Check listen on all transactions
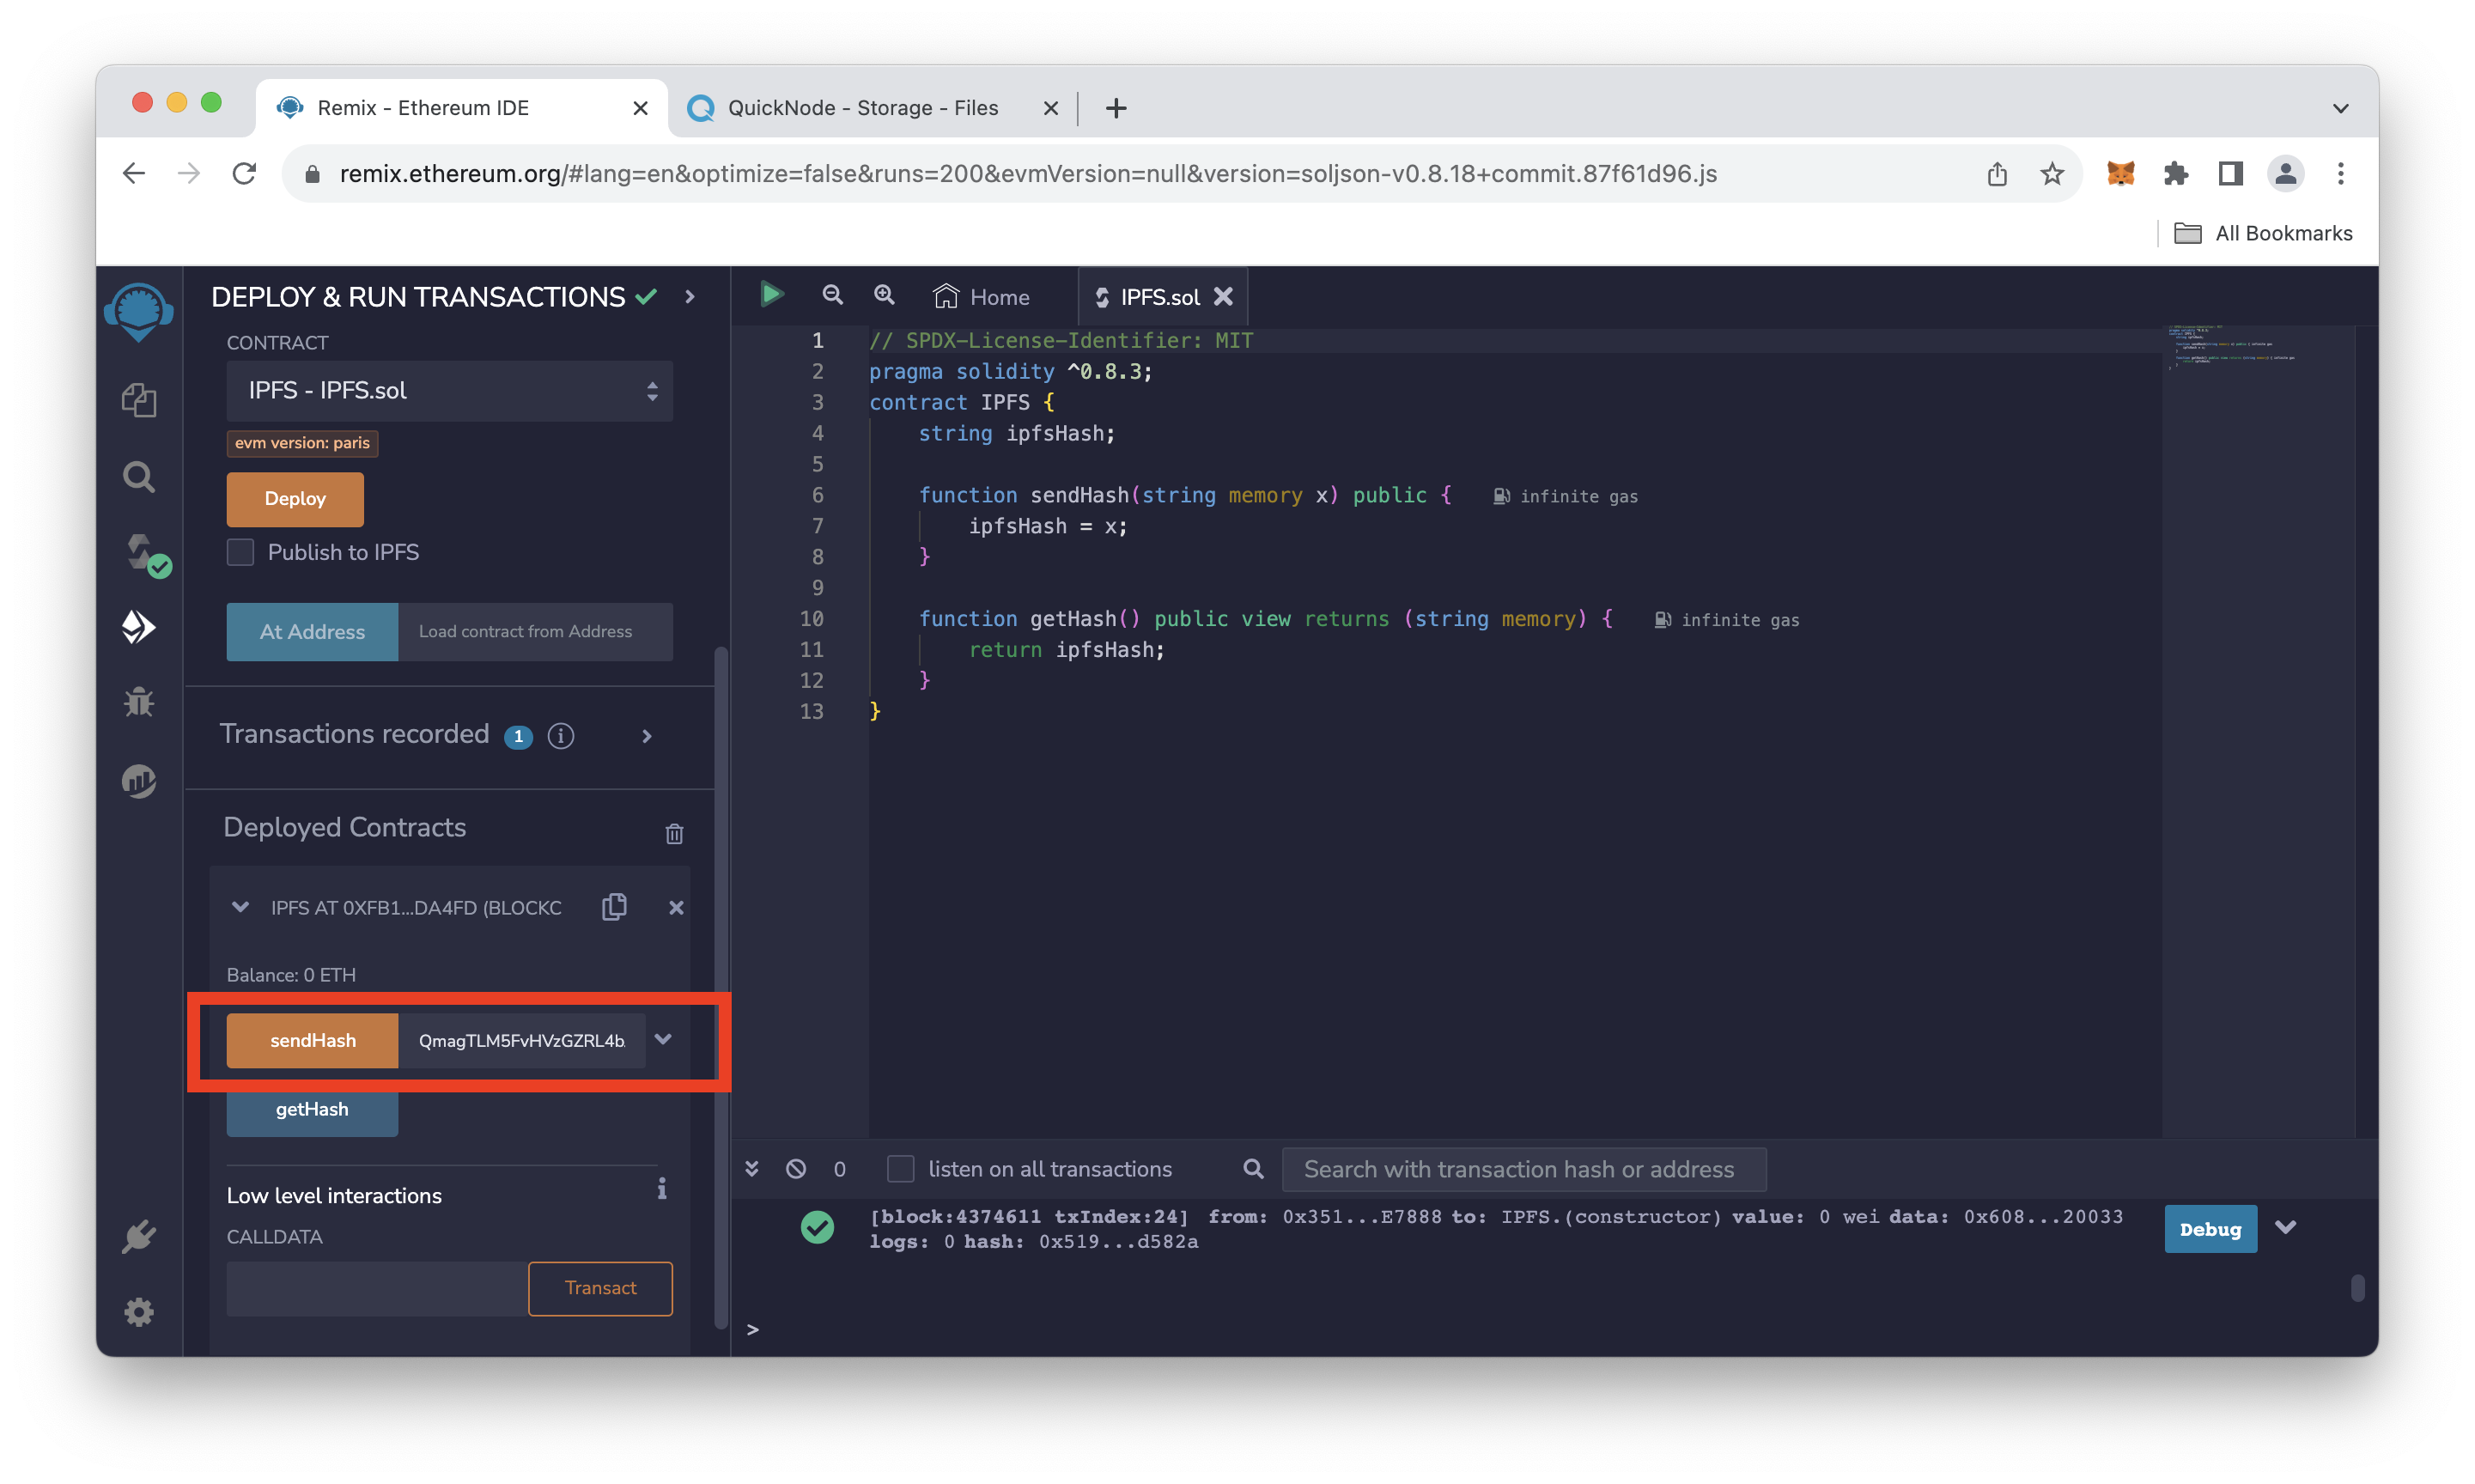The image size is (2475, 1484). pyautogui.click(x=901, y=1169)
